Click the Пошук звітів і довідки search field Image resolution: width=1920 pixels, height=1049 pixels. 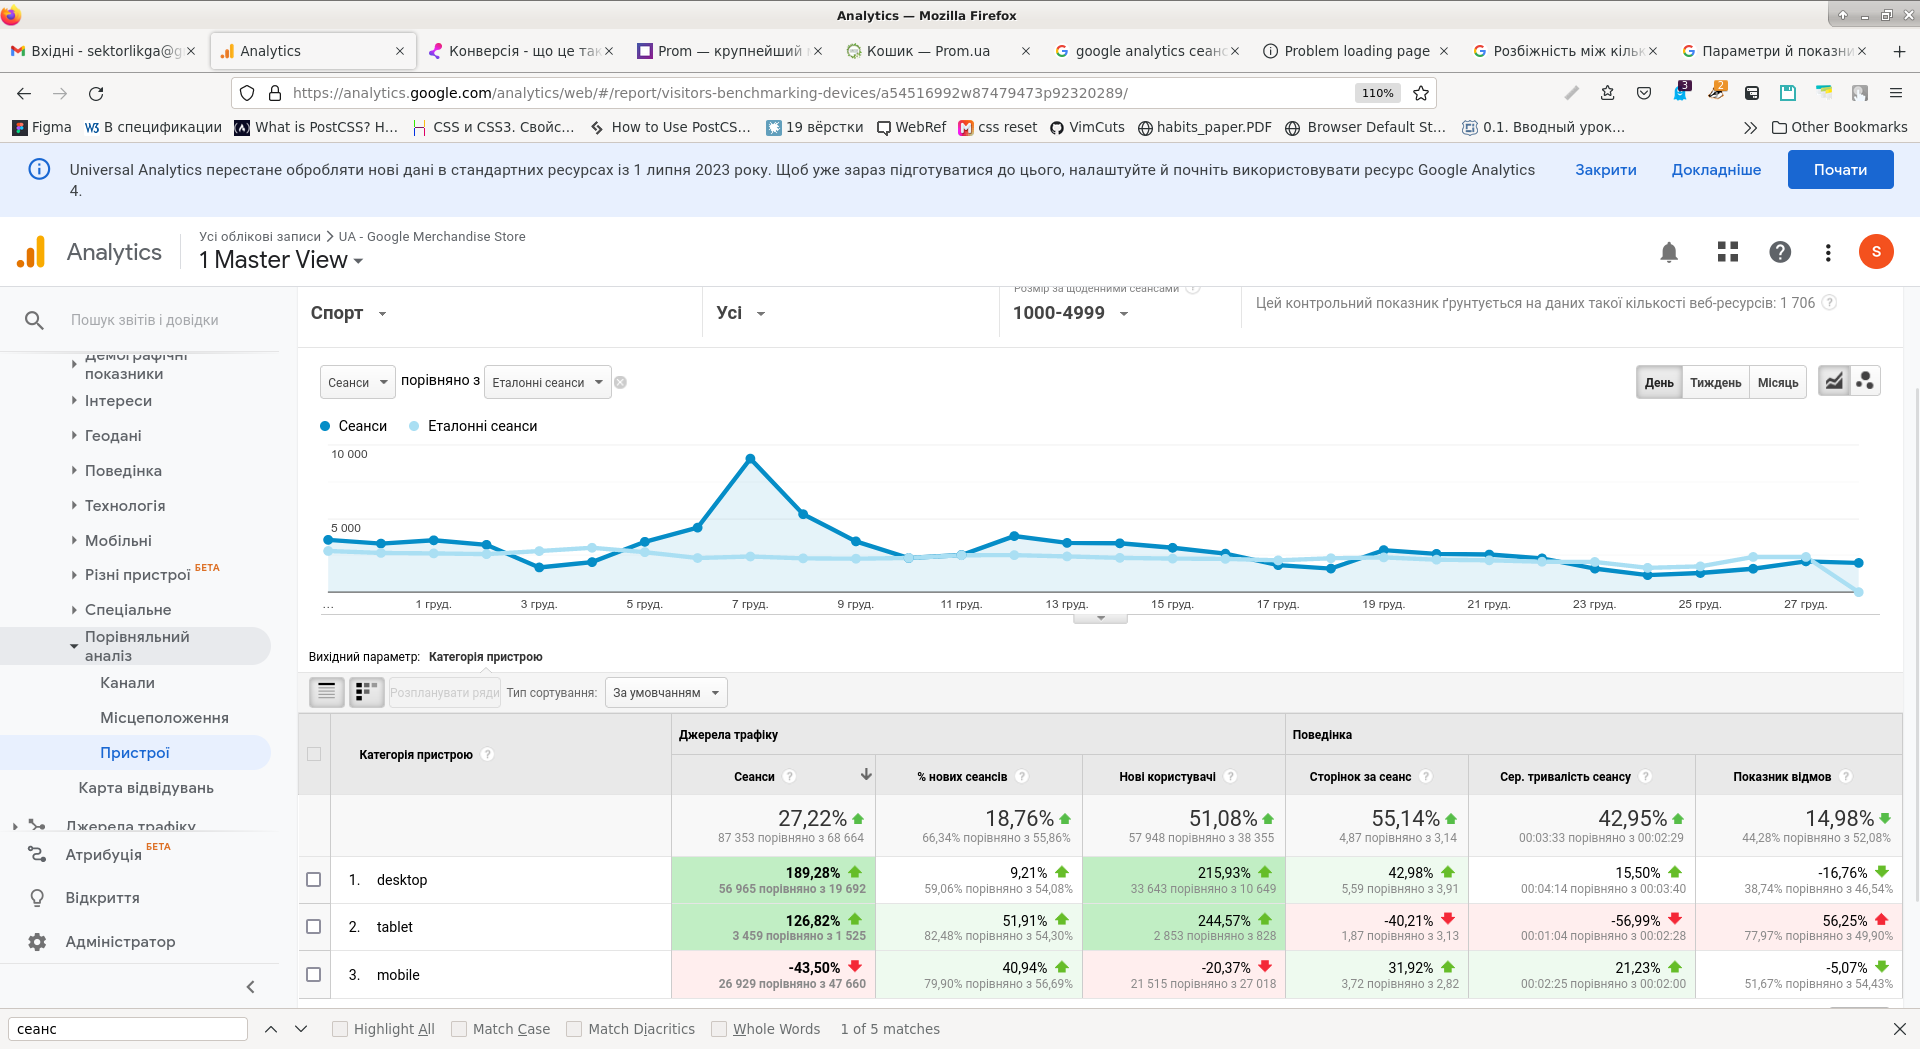pos(145,320)
